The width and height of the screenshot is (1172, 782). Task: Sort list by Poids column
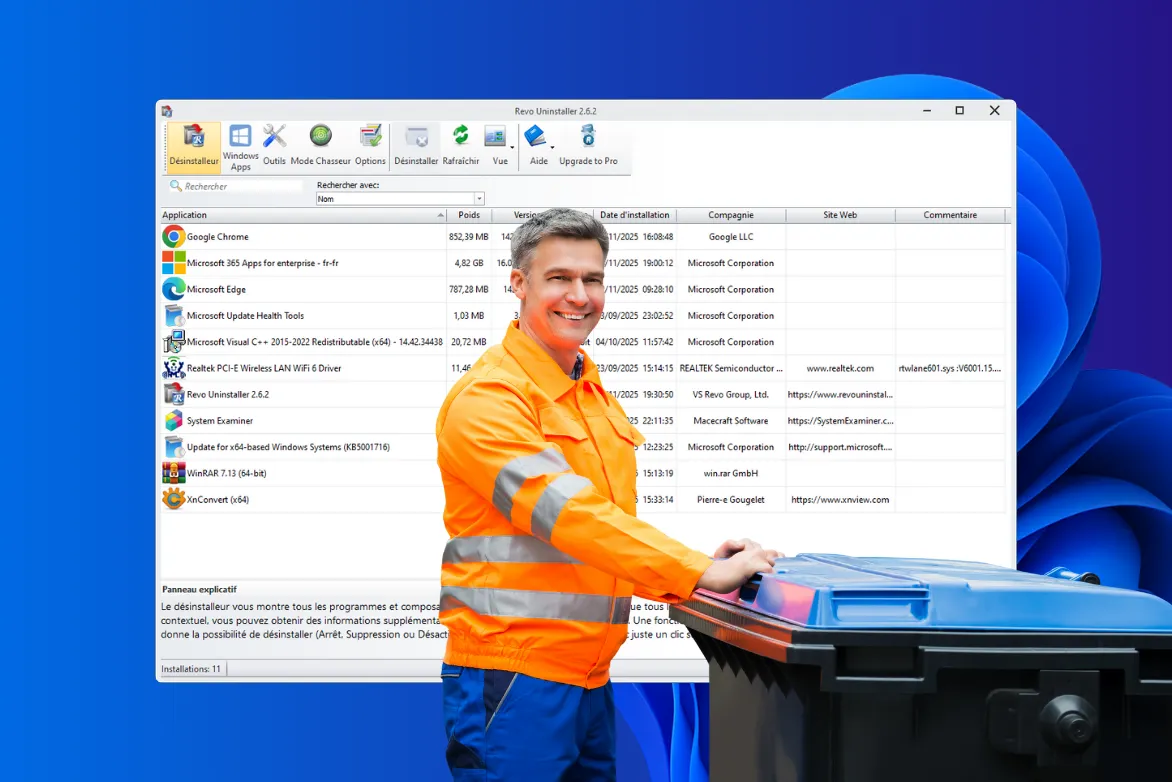click(x=469, y=215)
